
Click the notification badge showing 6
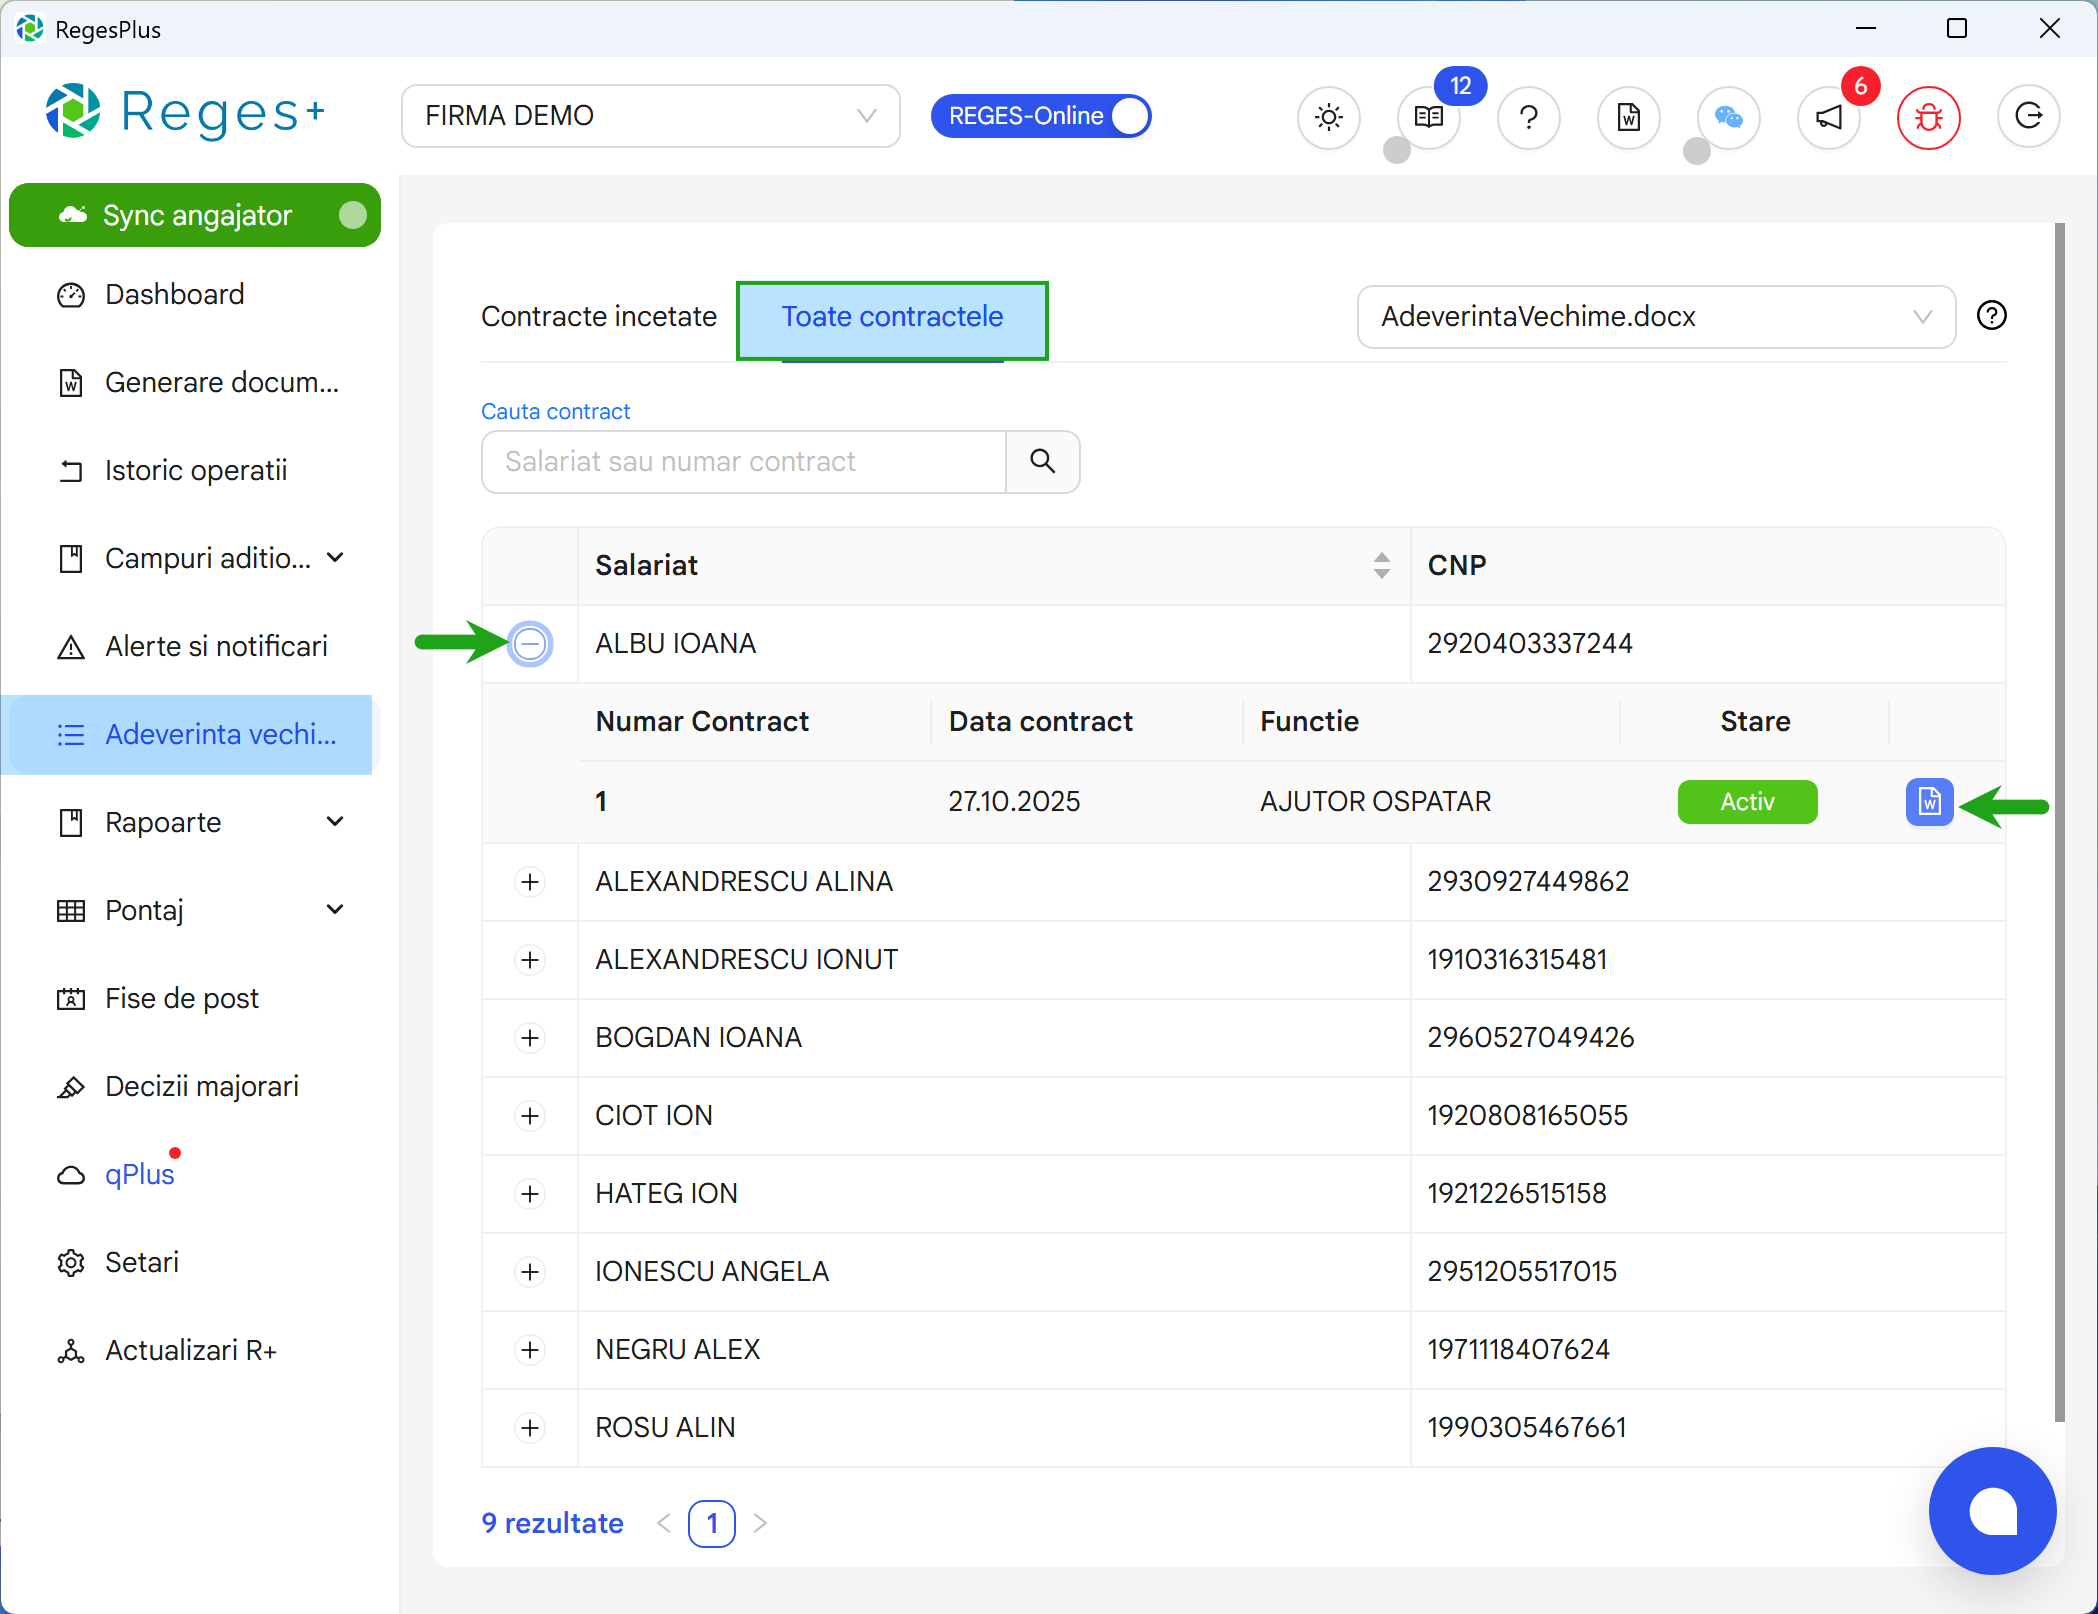point(1861,87)
